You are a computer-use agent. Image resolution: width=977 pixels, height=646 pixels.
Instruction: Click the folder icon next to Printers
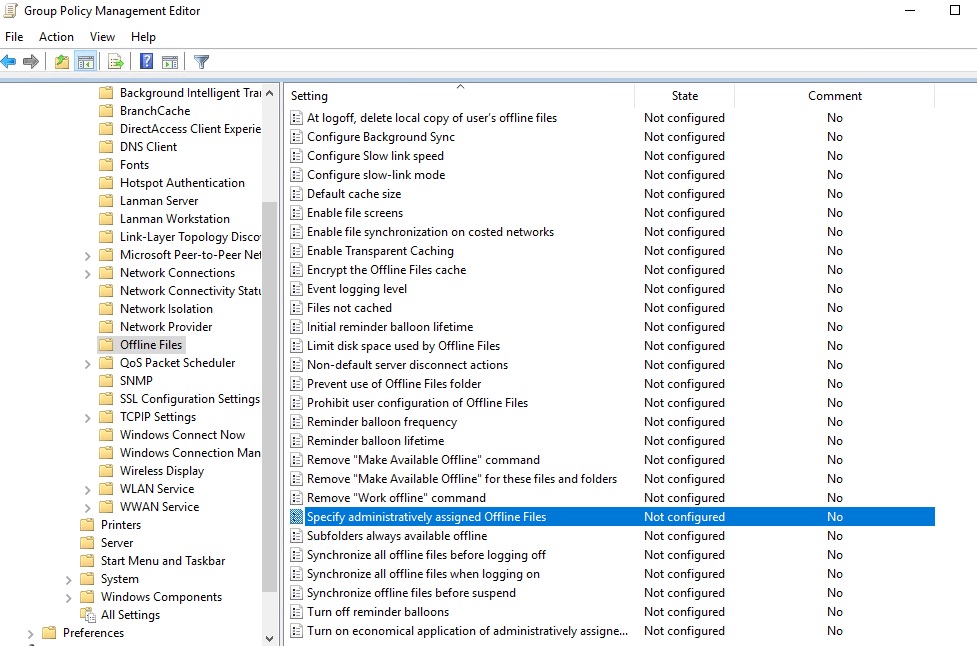[x=88, y=525]
